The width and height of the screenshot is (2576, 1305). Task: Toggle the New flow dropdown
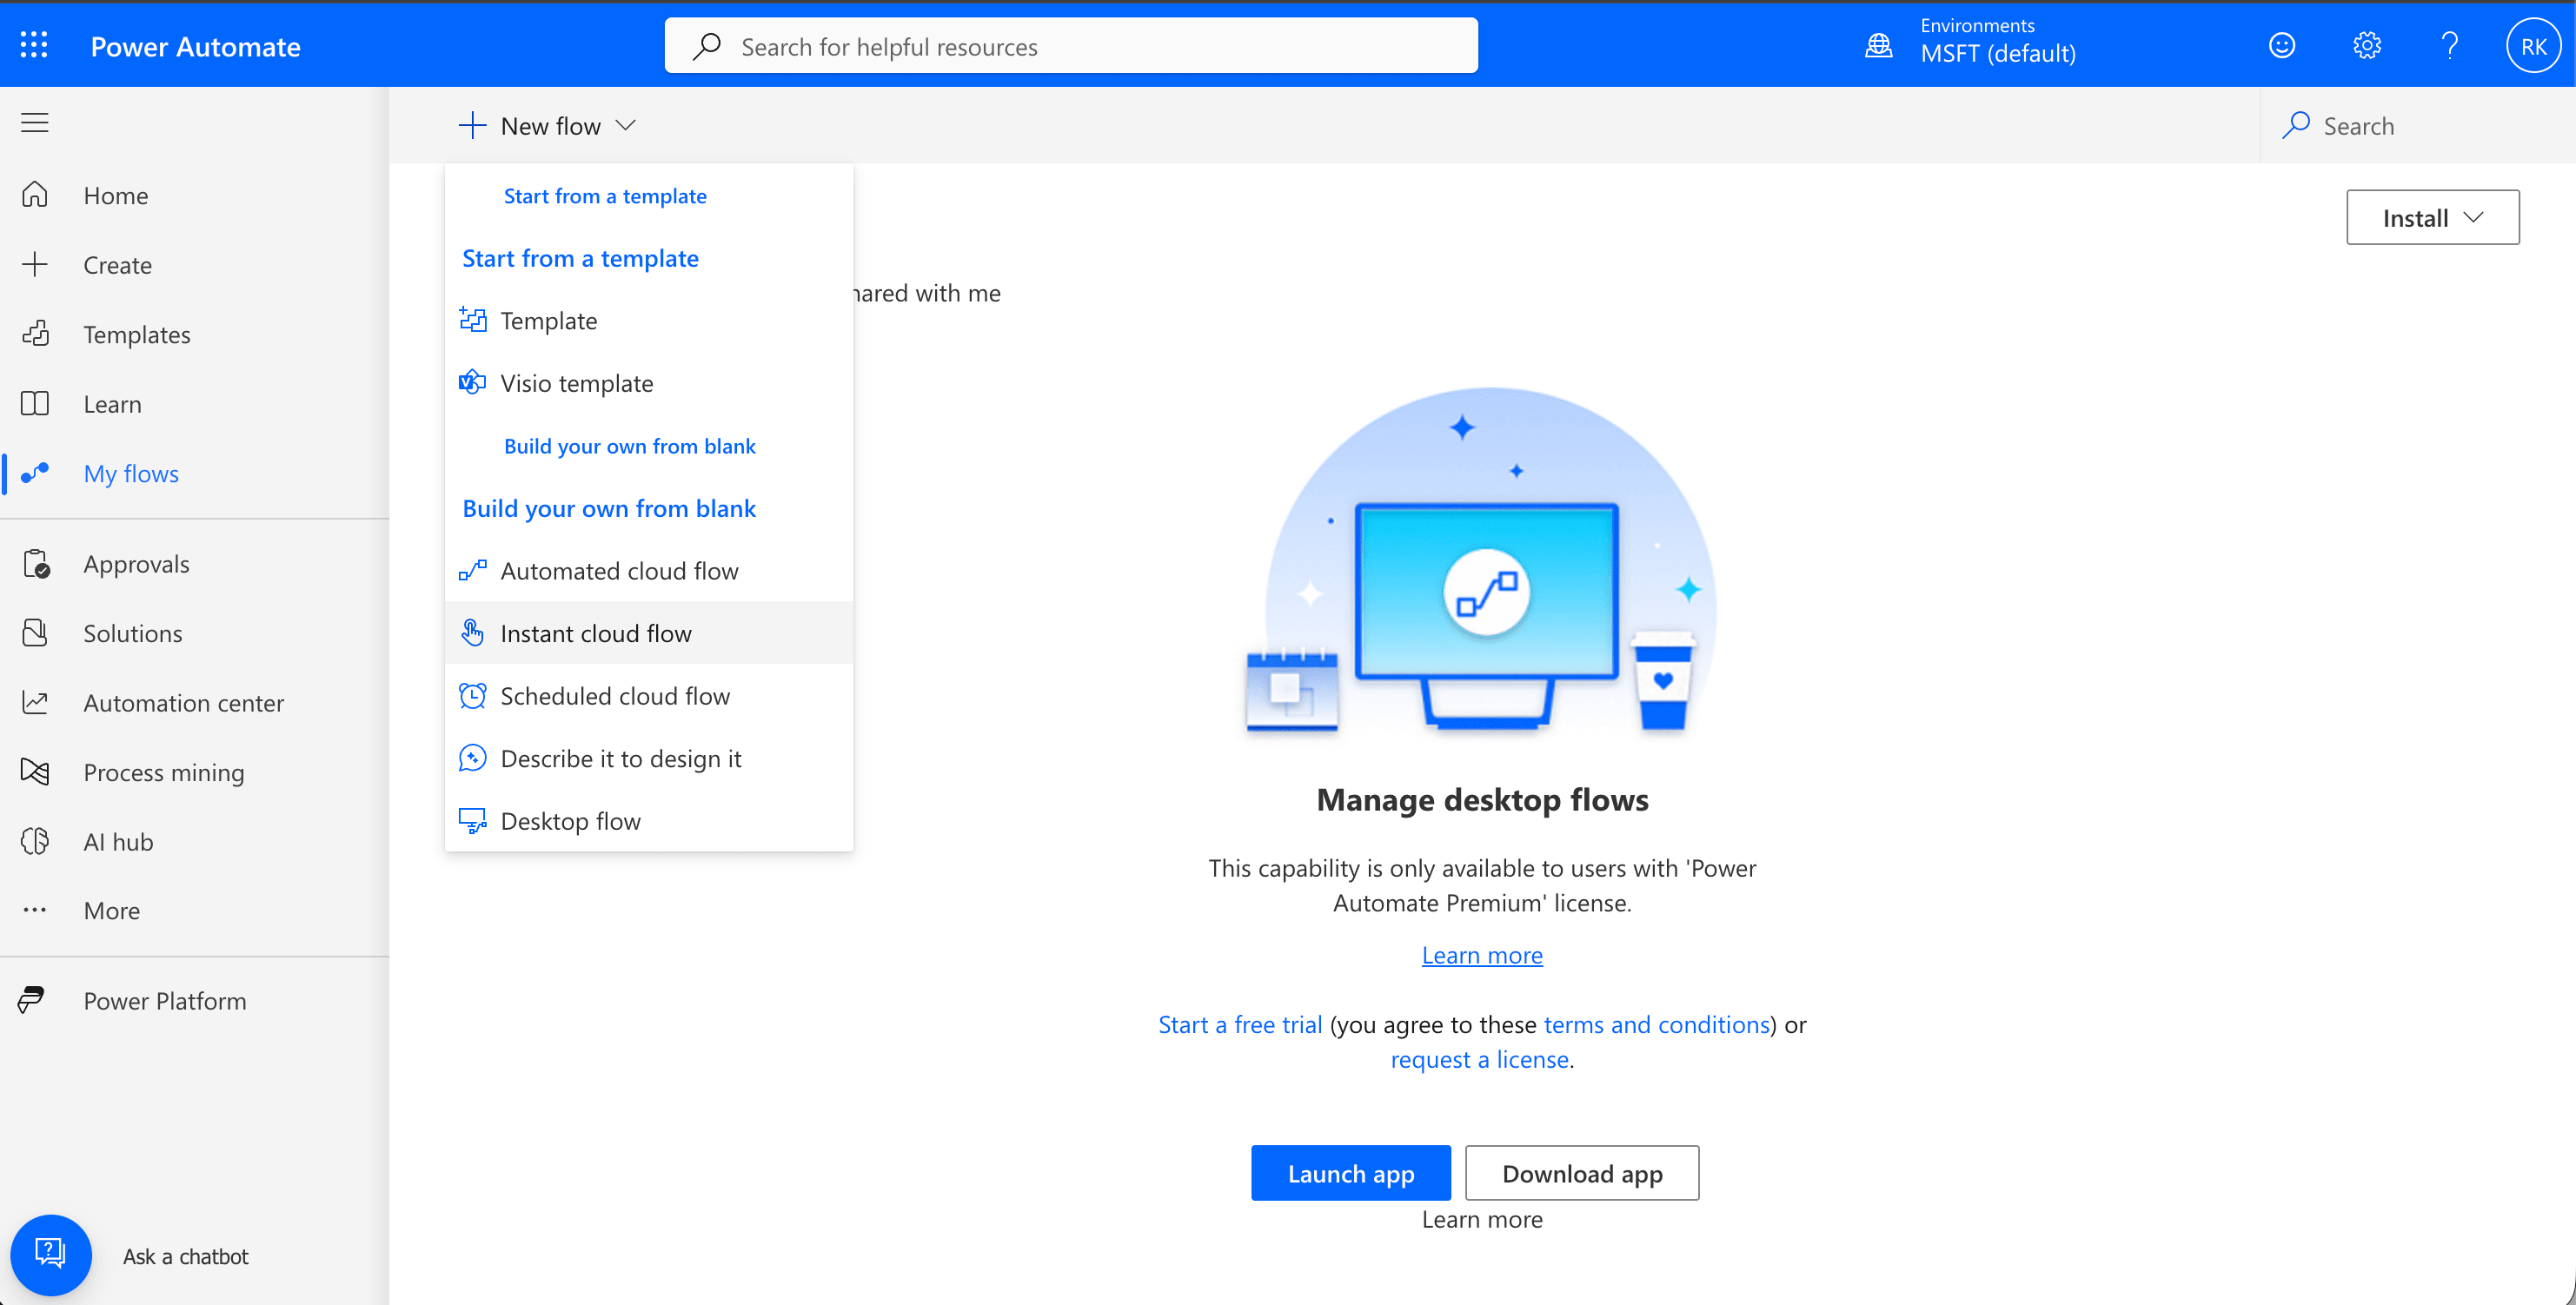click(547, 125)
